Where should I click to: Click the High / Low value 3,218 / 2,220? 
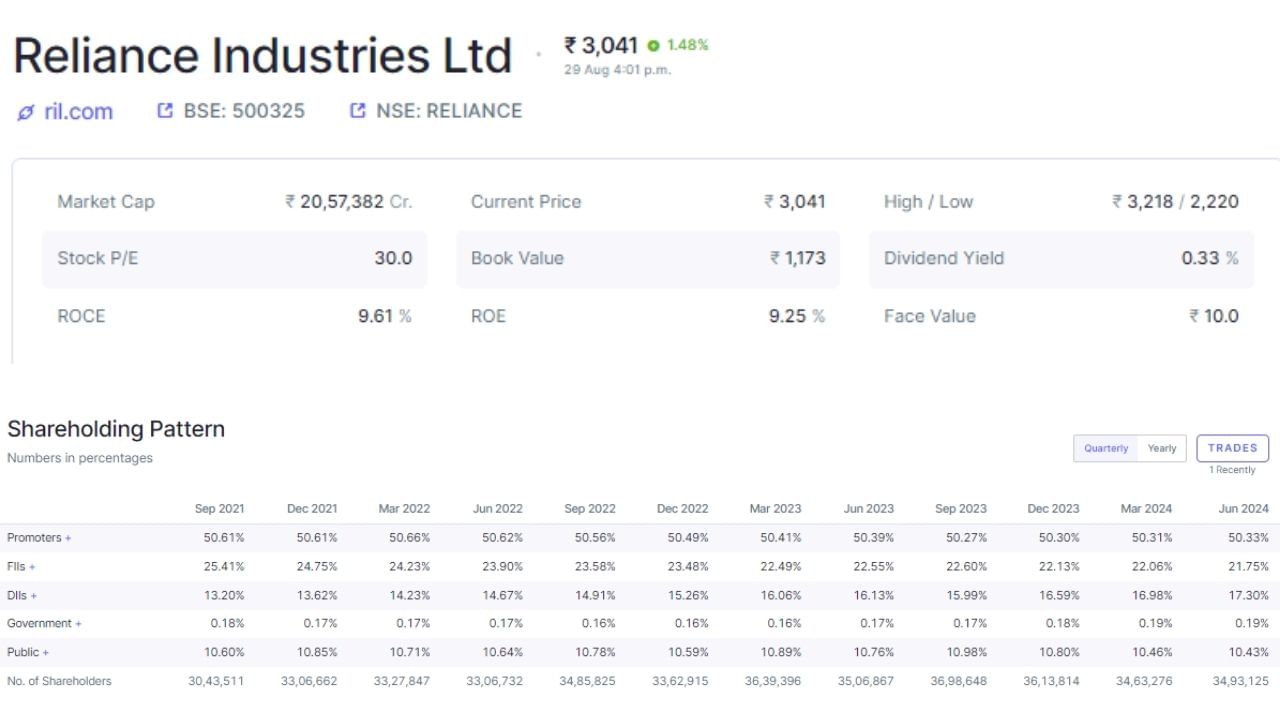pos(1175,201)
